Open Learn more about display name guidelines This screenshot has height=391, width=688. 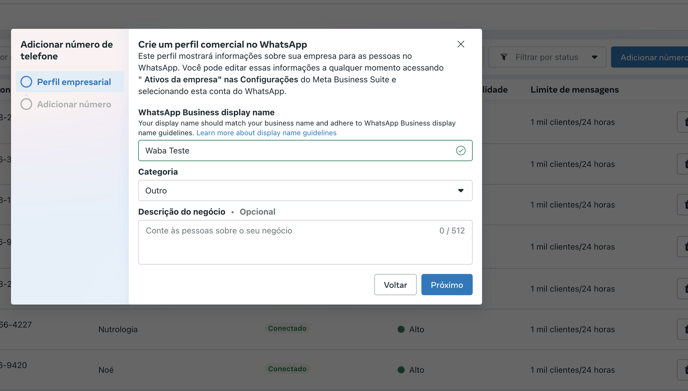[266, 133]
